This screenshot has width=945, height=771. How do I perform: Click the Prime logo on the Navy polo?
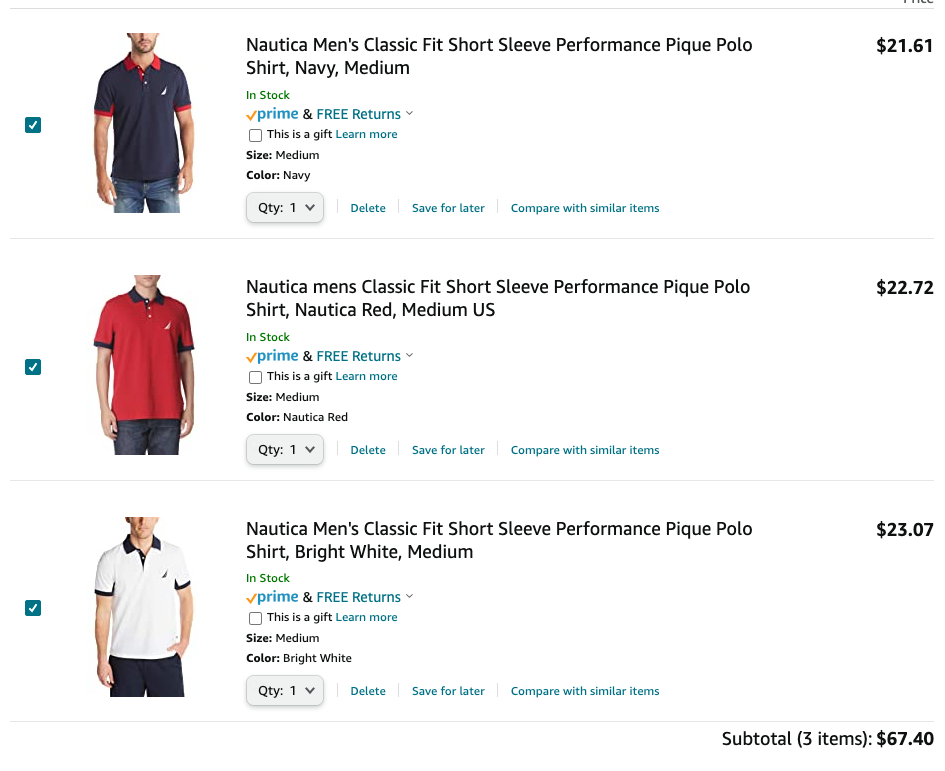[273, 114]
